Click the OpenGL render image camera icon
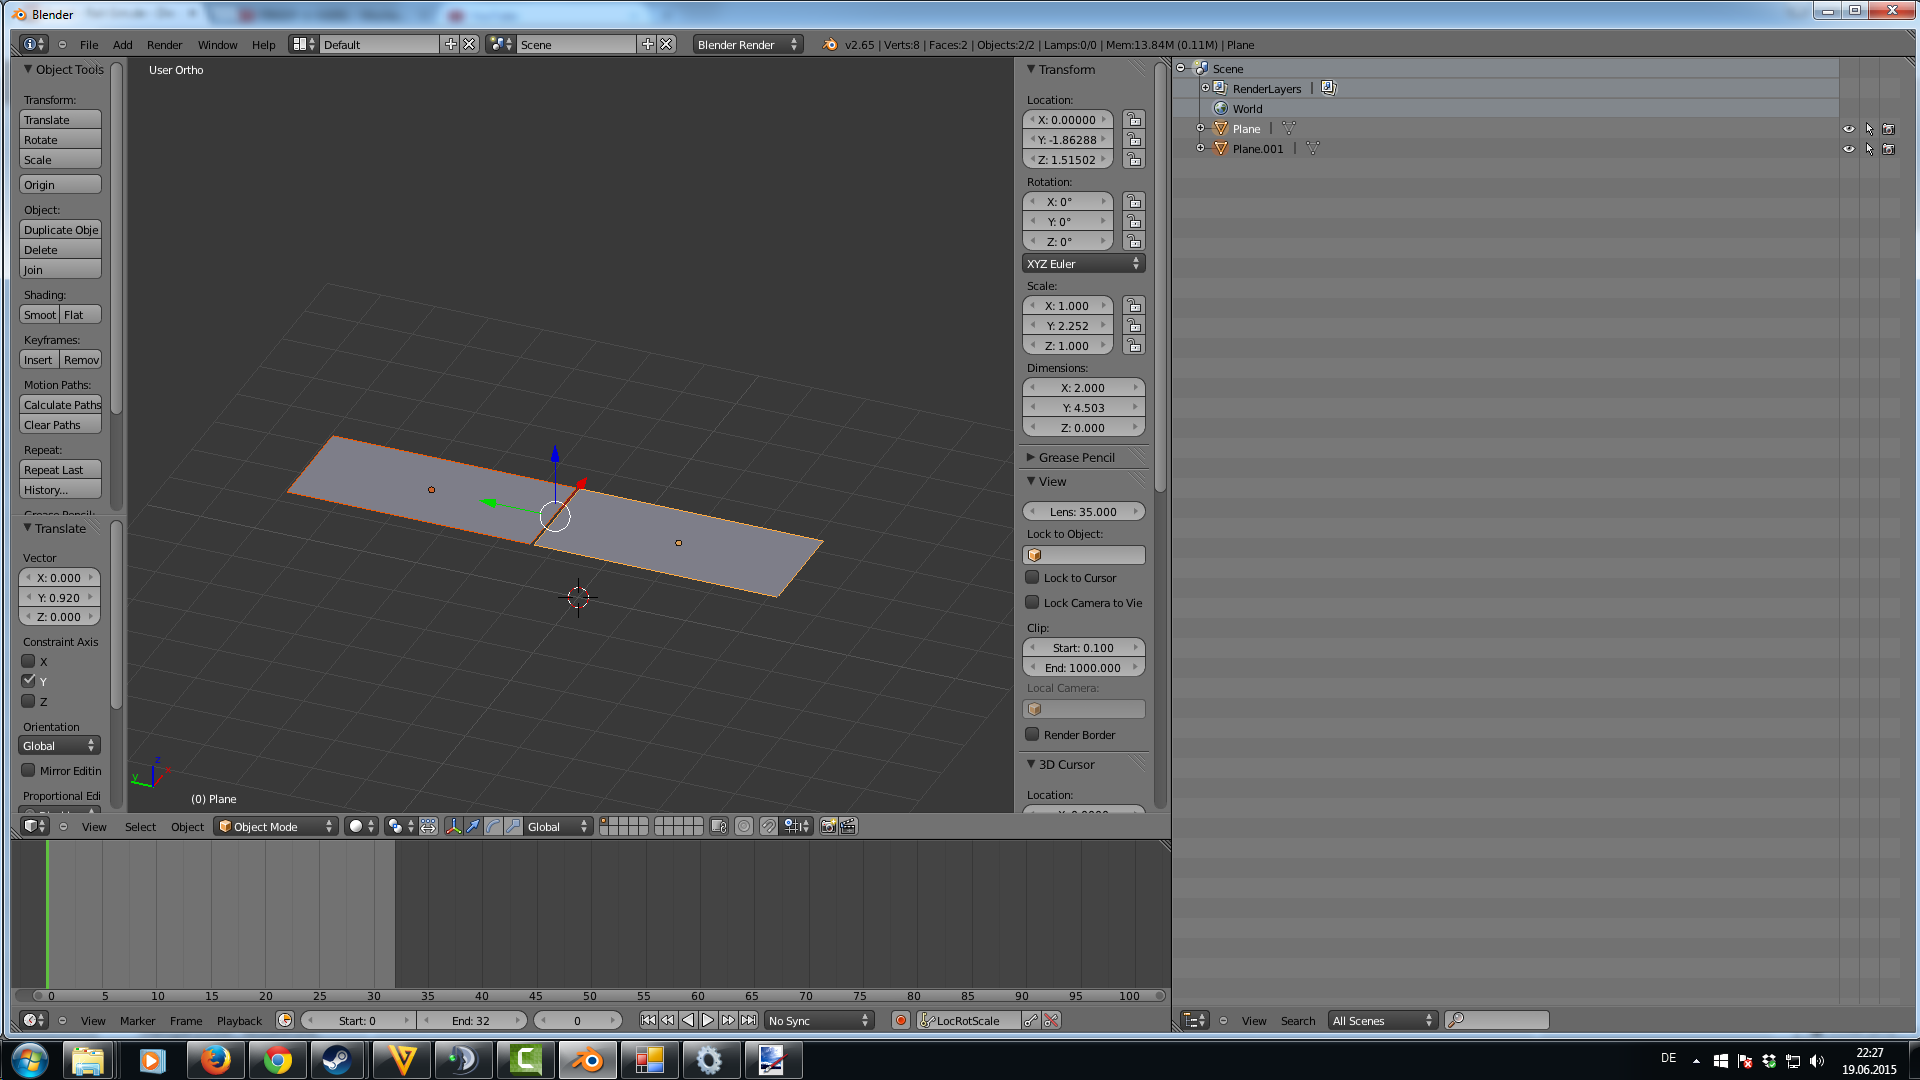 coord(828,826)
